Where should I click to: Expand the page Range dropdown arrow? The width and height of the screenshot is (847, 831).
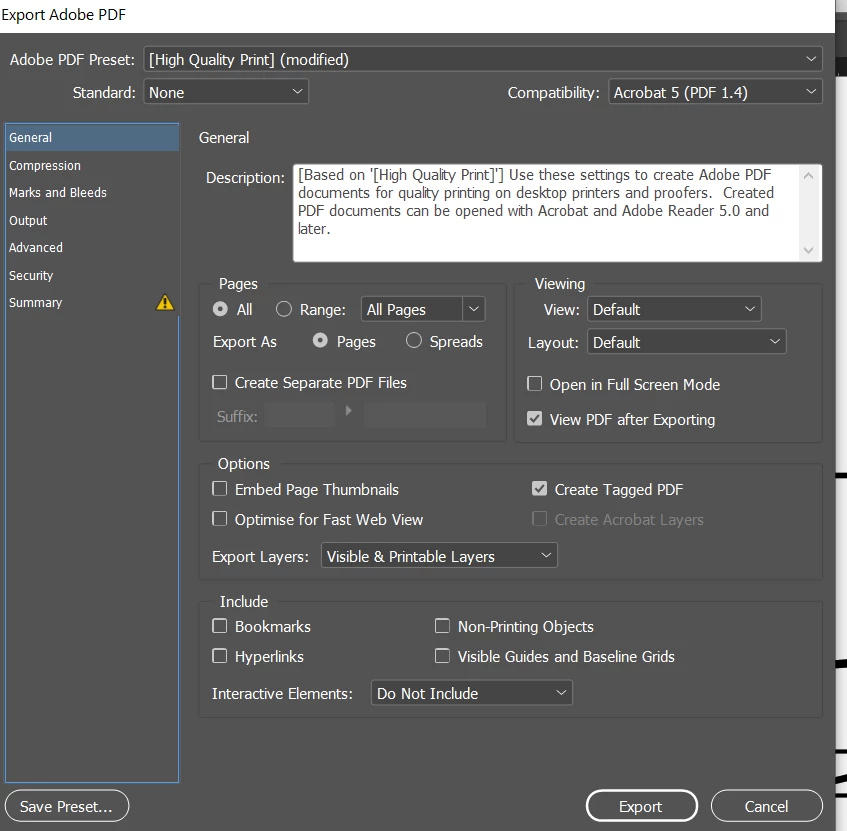point(474,310)
